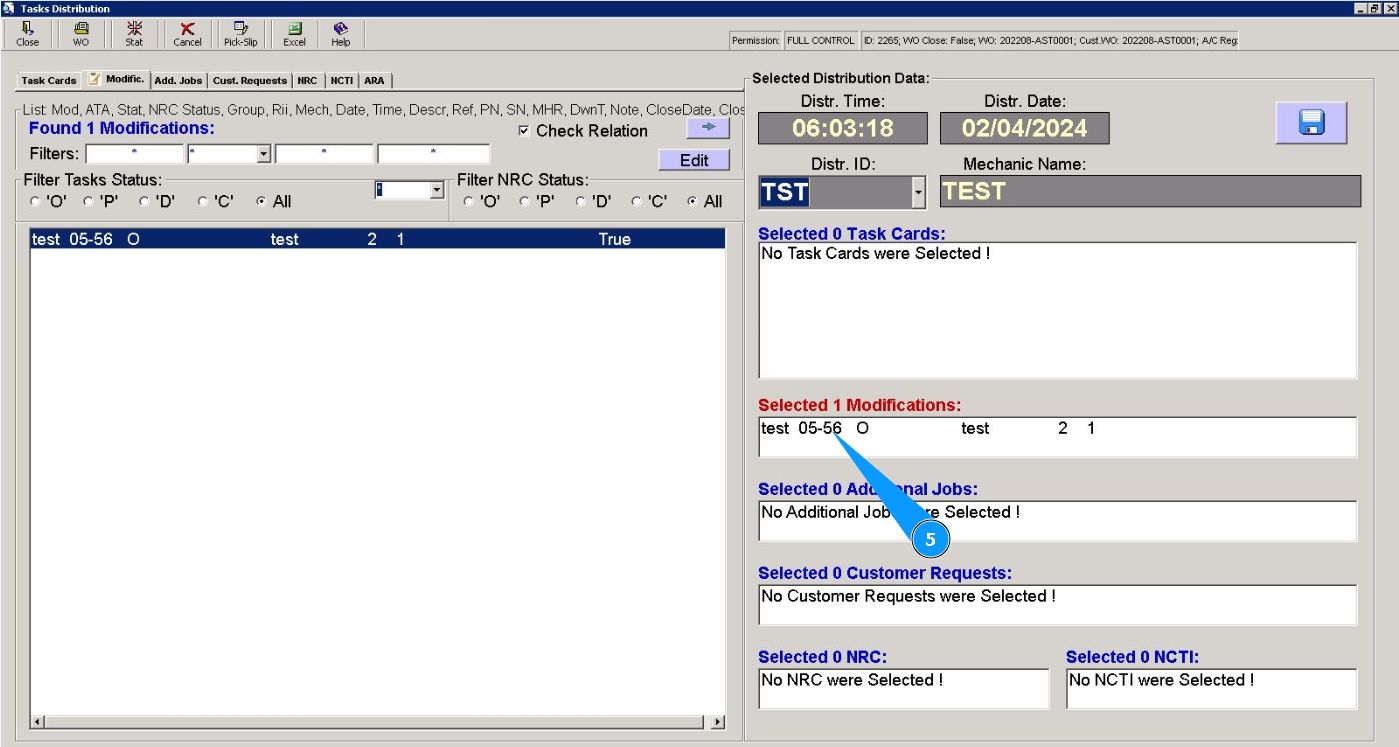Select 'D' under Filter Tasks Status
Screen dimensions: 1399x747
pos(144,202)
